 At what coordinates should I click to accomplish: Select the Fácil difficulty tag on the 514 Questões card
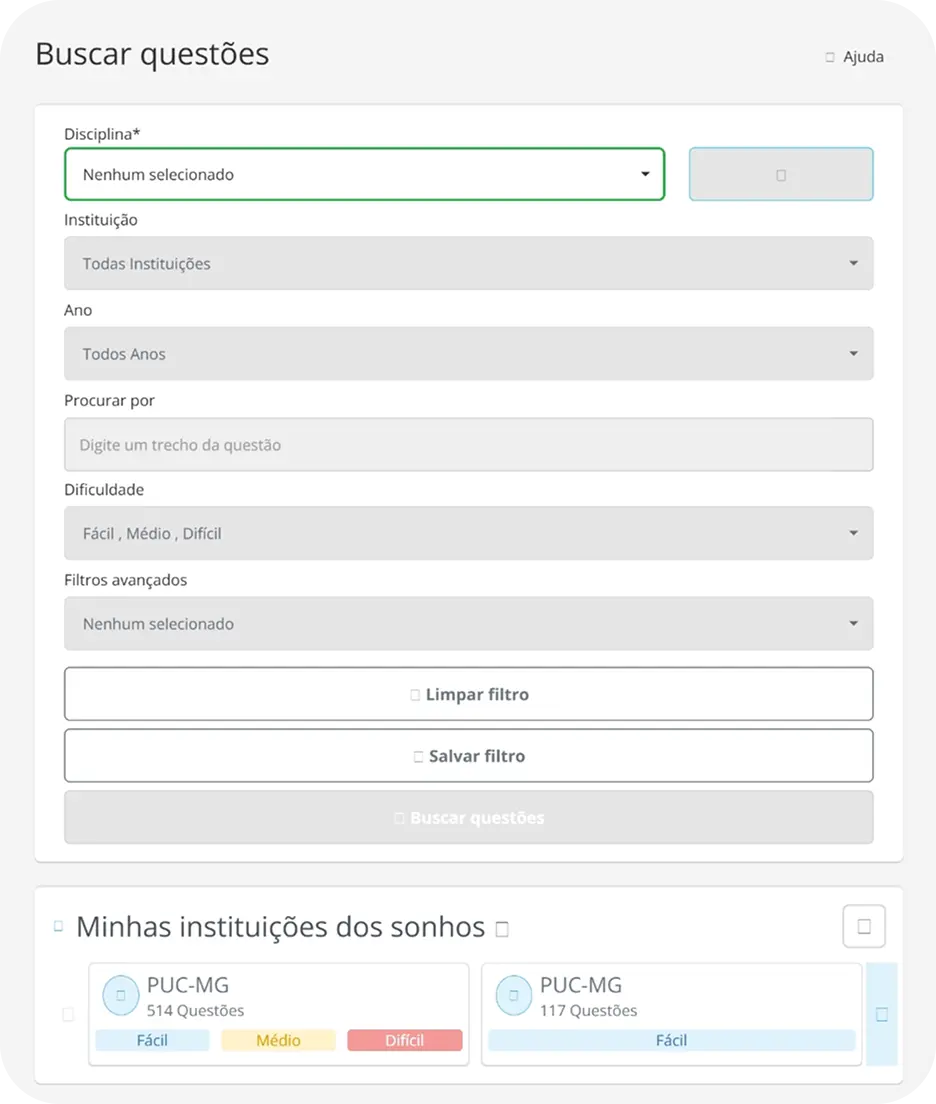pos(152,1040)
